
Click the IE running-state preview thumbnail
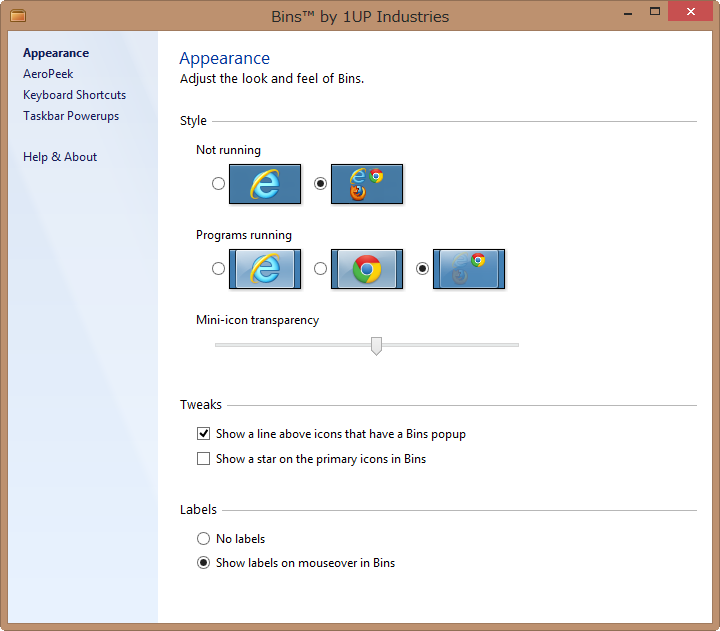pos(265,269)
